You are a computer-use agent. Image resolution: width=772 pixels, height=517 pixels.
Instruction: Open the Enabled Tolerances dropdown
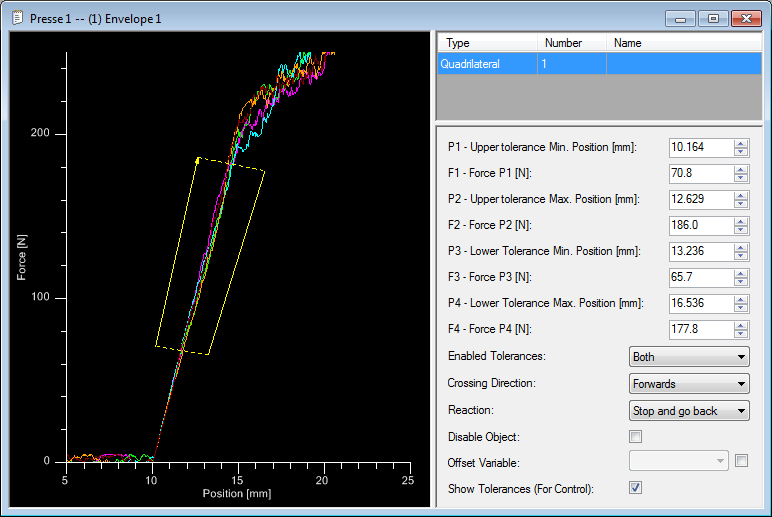tap(689, 356)
